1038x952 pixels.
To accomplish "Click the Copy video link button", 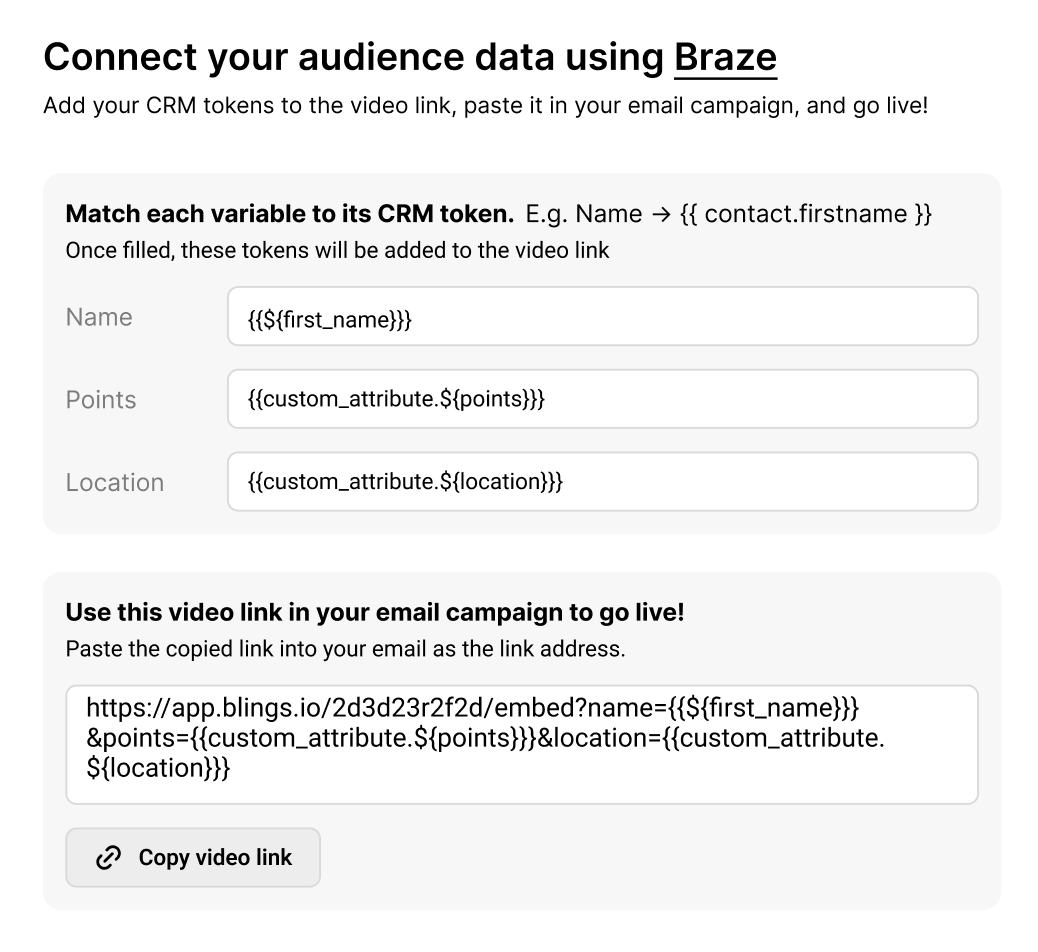I will pyautogui.click(x=192, y=857).
